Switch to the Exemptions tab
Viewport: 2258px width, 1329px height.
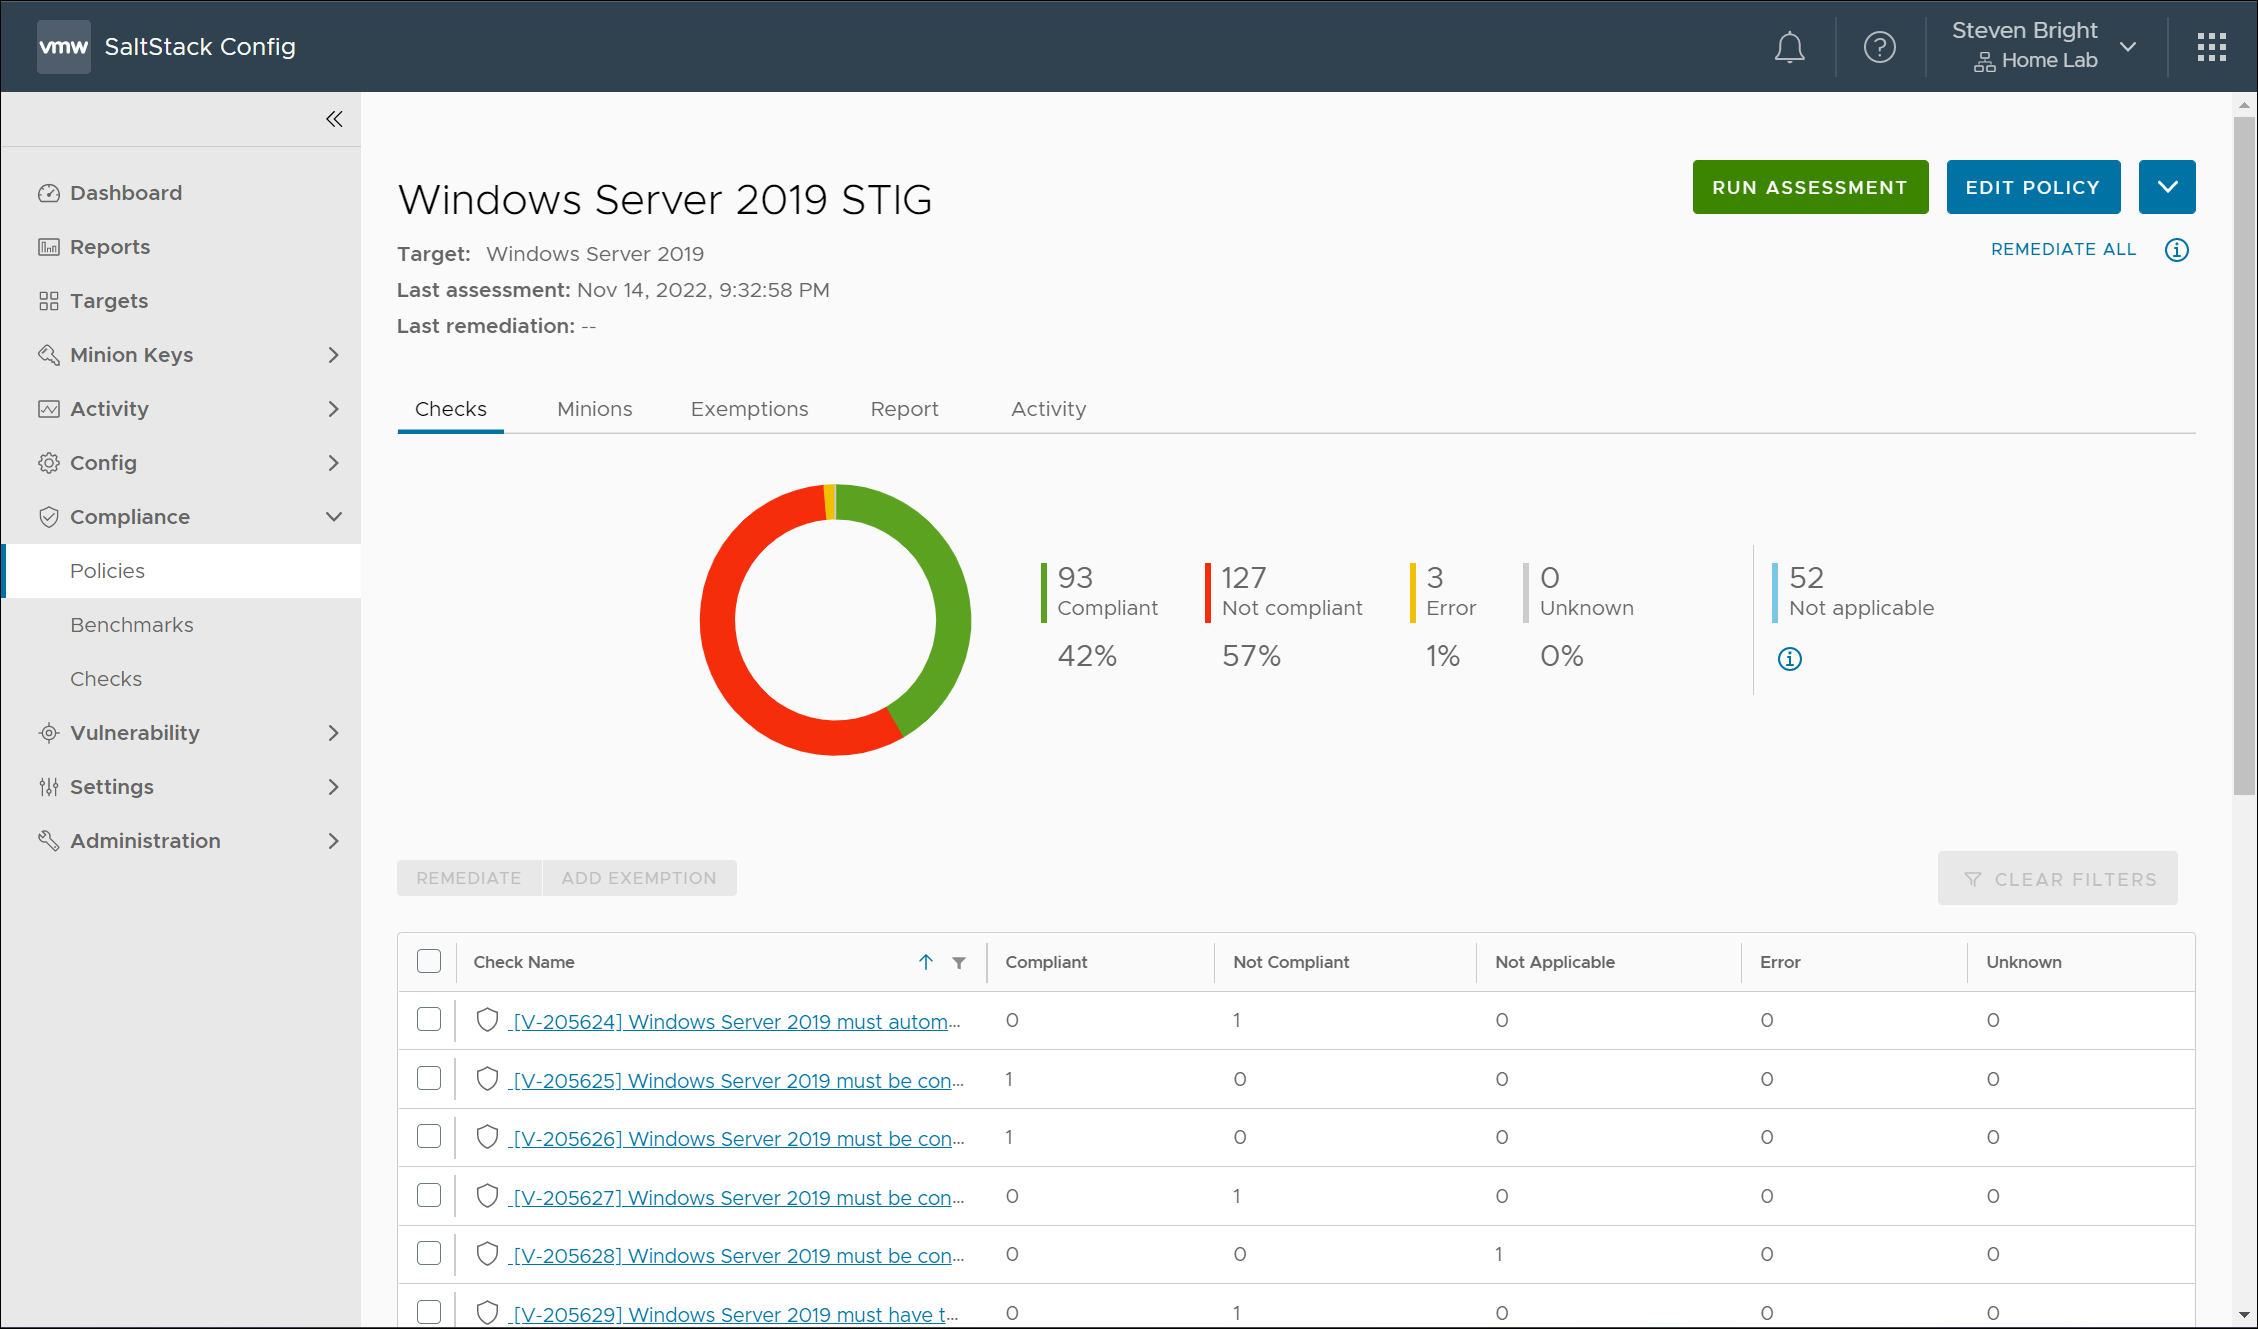[749, 409]
